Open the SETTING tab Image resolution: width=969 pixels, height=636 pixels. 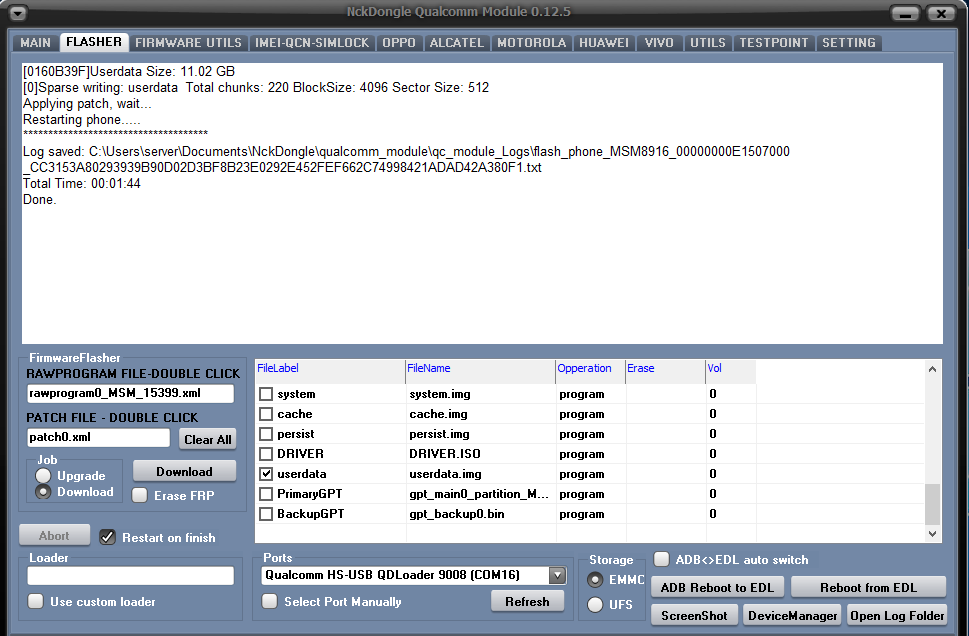848,43
